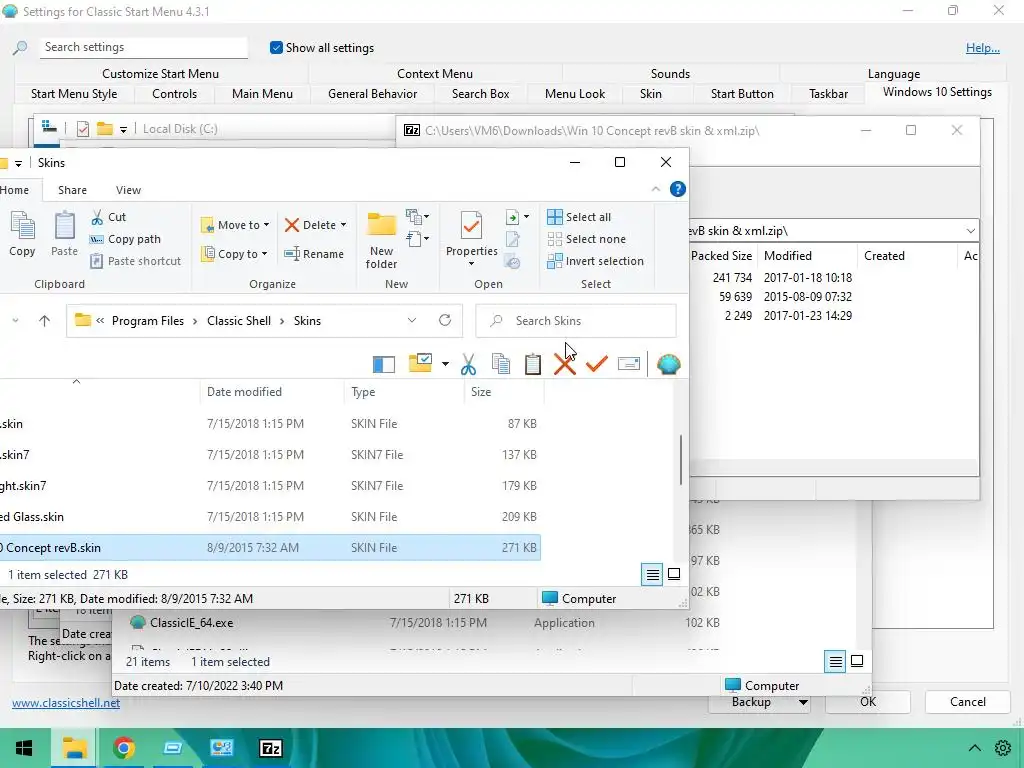
Task: Open the Menu Look tab
Action: pos(575,93)
